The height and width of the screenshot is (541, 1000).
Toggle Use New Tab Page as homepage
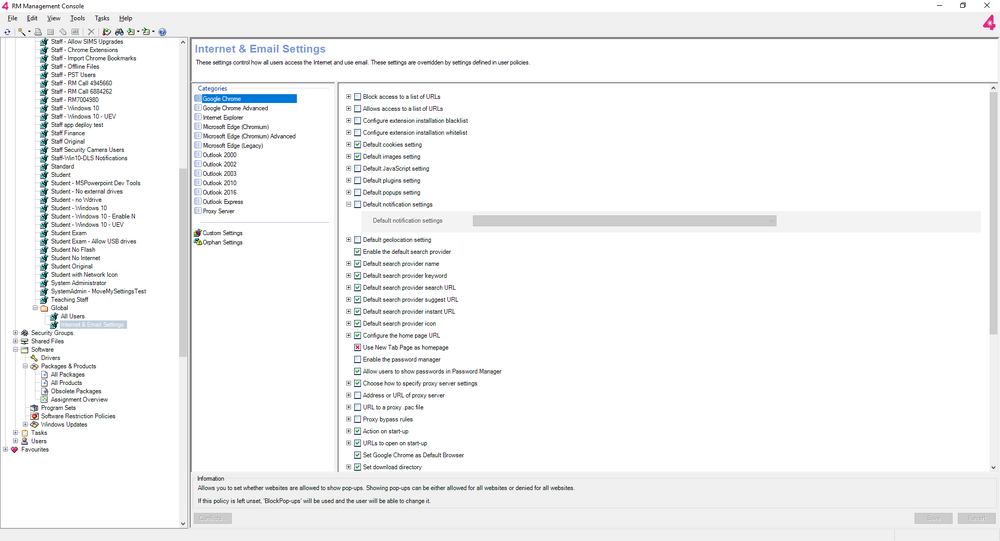coord(357,348)
